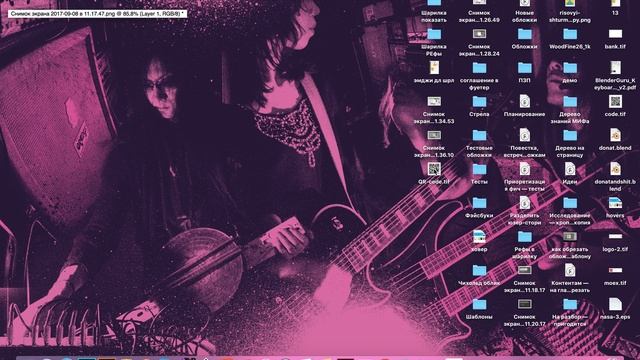This screenshot has height=360, width=640.
Task: Select file как обрезать облож...аблону
Action: click(570, 236)
